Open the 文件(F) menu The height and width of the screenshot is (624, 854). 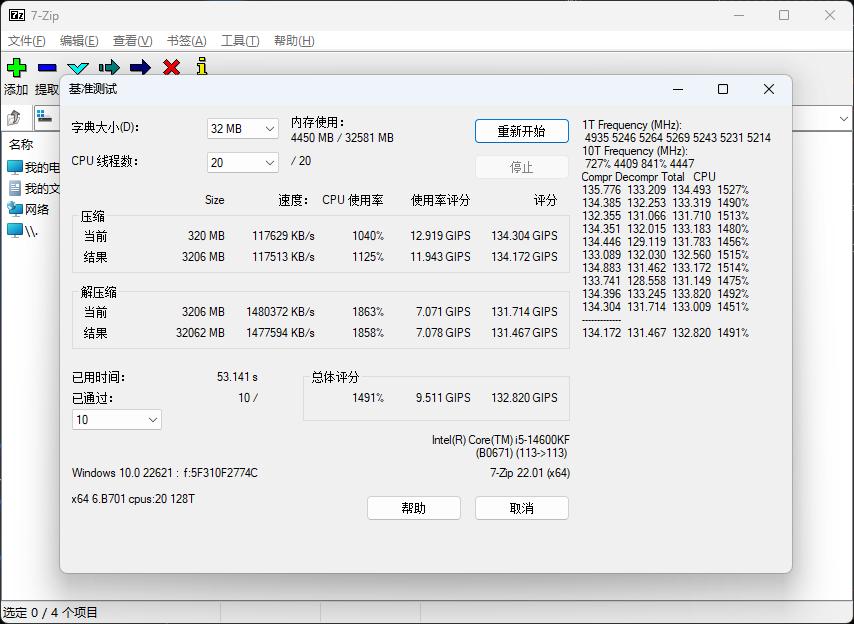tap(26, 41)
